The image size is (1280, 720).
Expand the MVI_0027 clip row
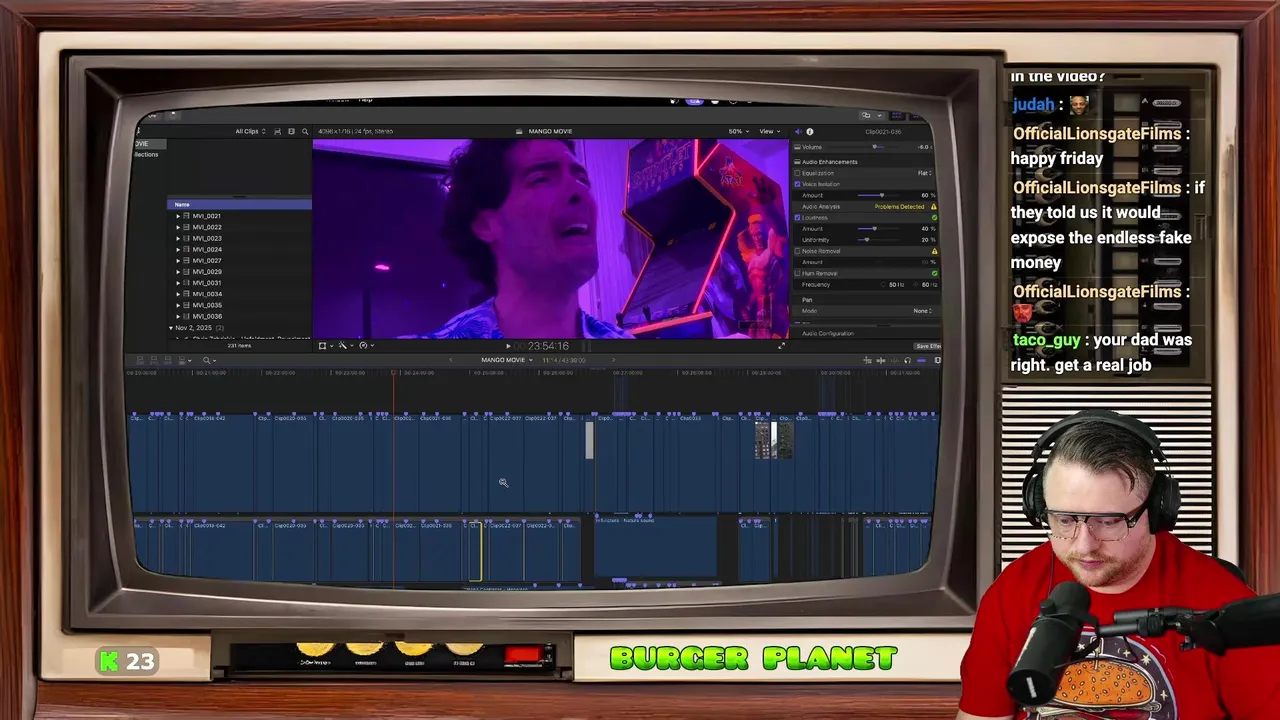click(x=178, y=260)
